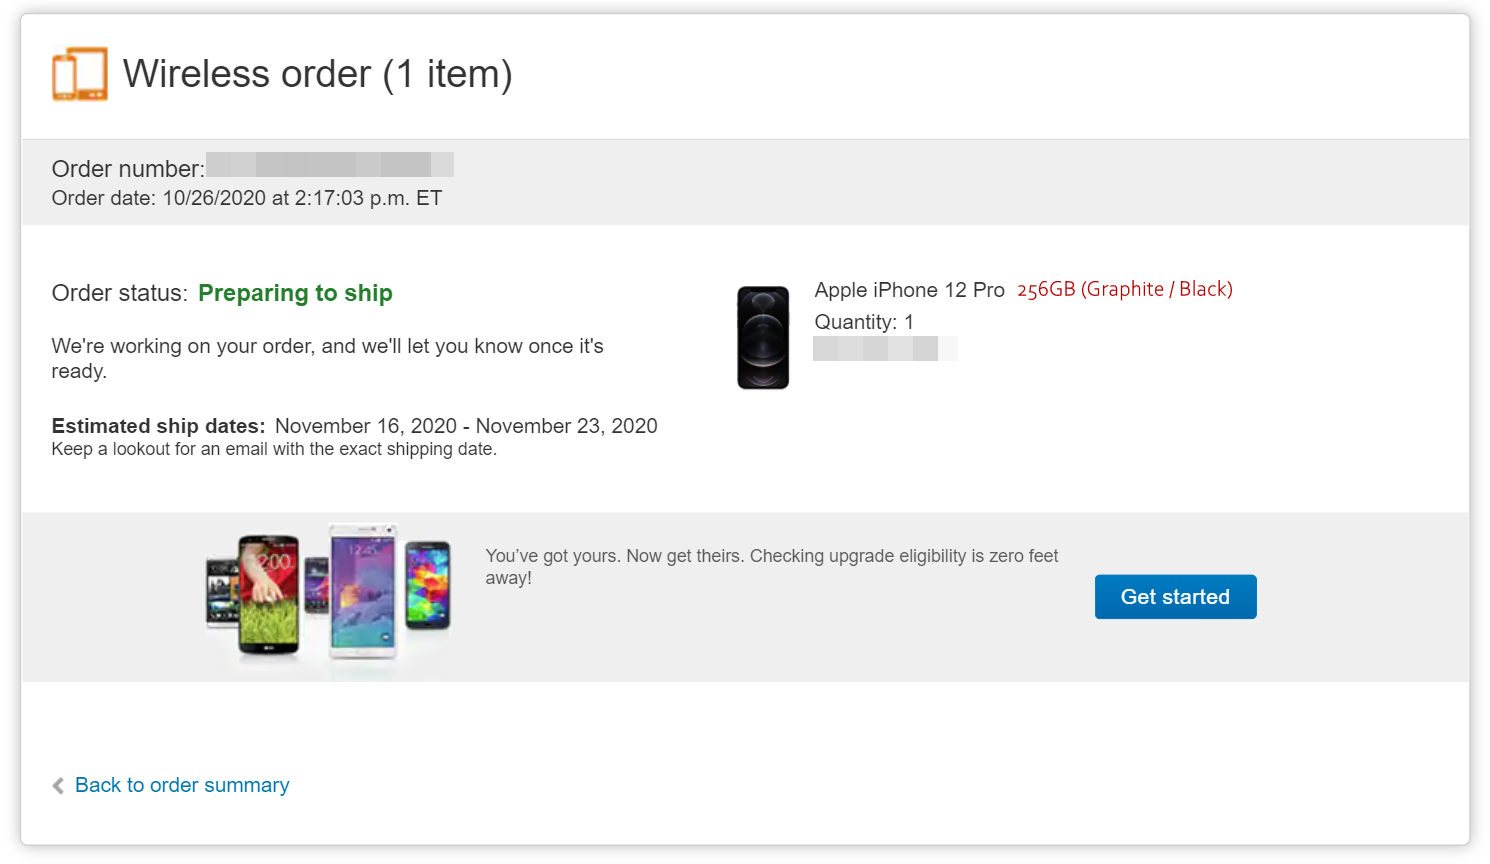Click the exact shipping date email note
The width and height of the screenshot is (1490, 864).
[274, 450]
